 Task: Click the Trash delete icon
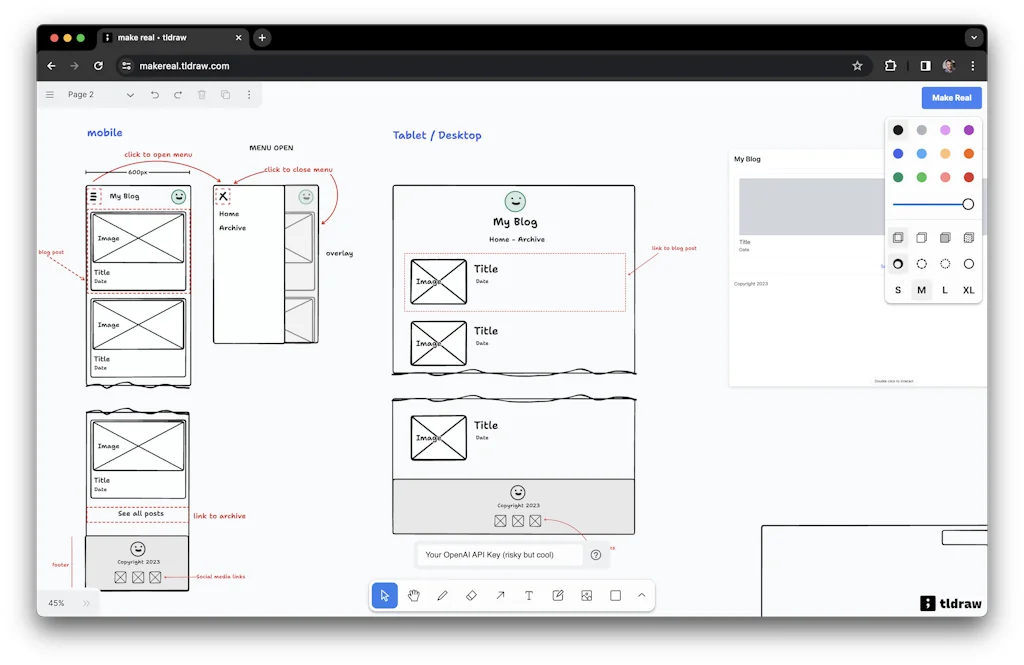point(200,94)
